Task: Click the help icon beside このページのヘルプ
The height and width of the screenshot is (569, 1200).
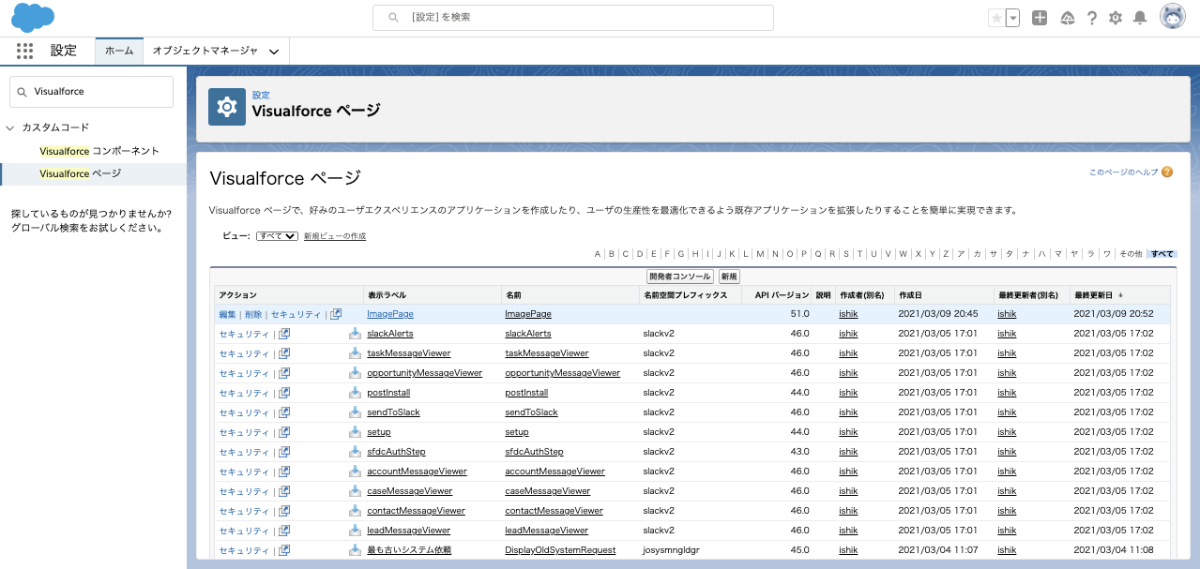Action: (x=1167, y=172)
